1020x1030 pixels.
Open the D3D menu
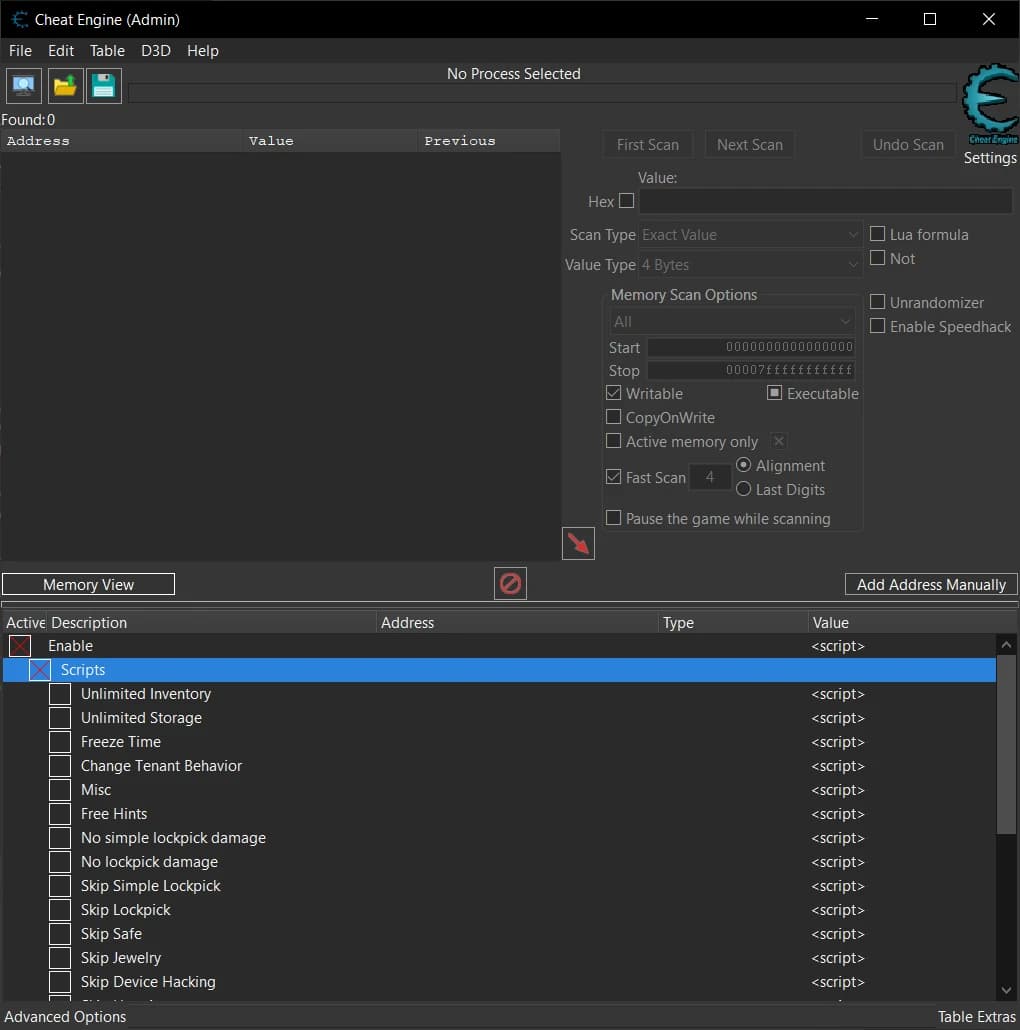(x=156, y=51)
